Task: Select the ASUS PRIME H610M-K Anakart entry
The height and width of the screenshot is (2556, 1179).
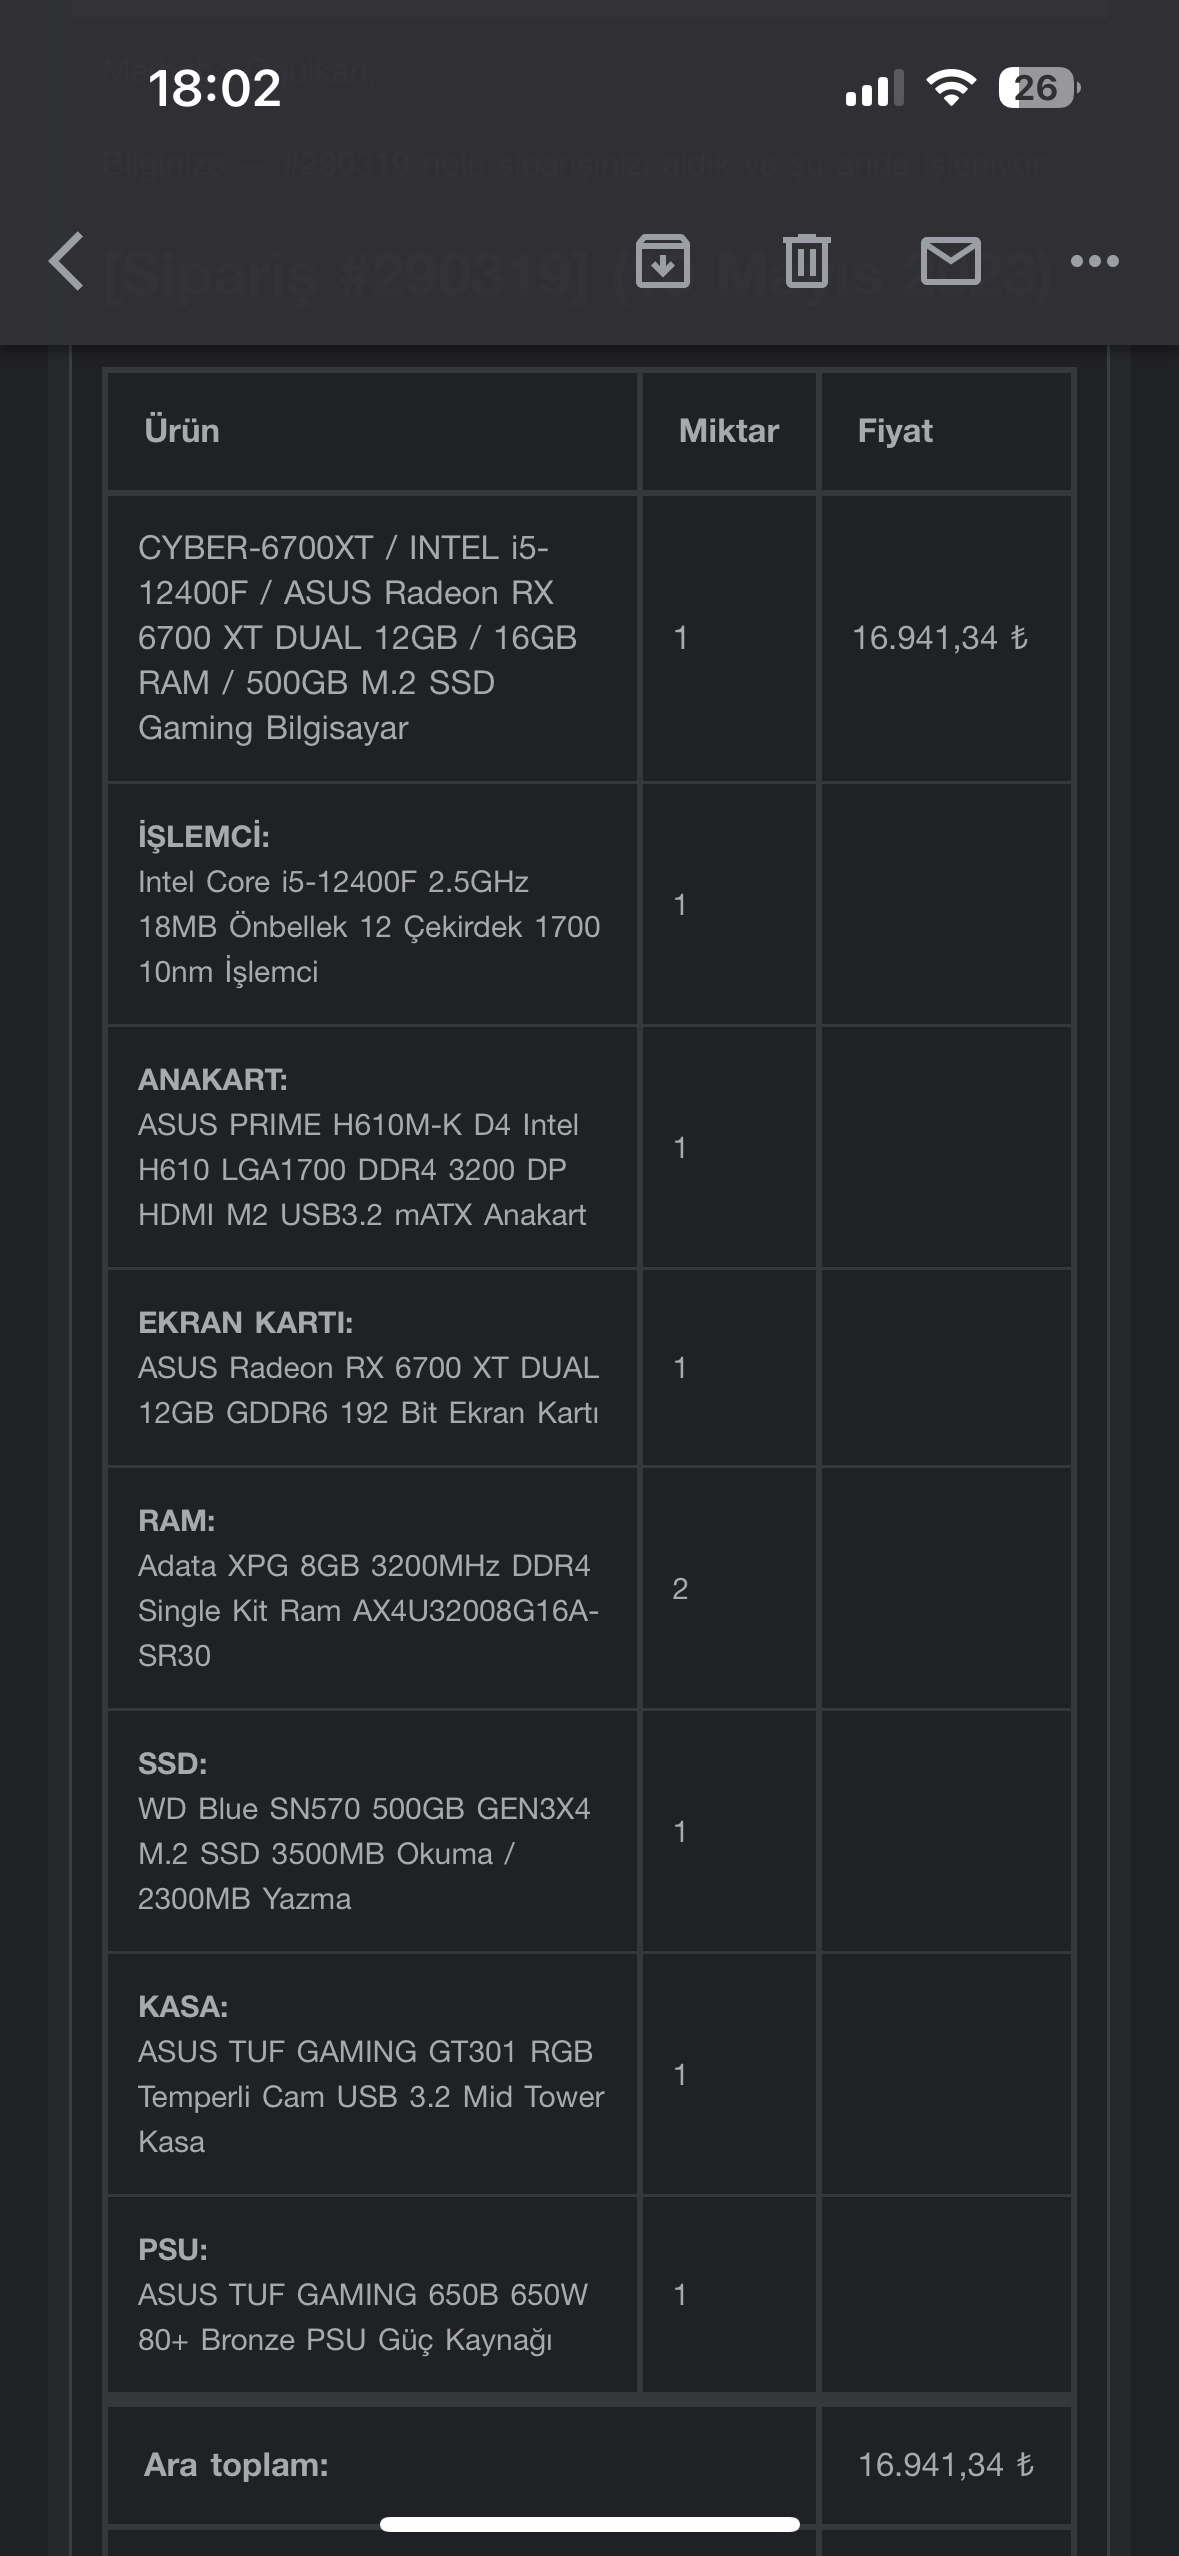Action: pos(362,1147)
